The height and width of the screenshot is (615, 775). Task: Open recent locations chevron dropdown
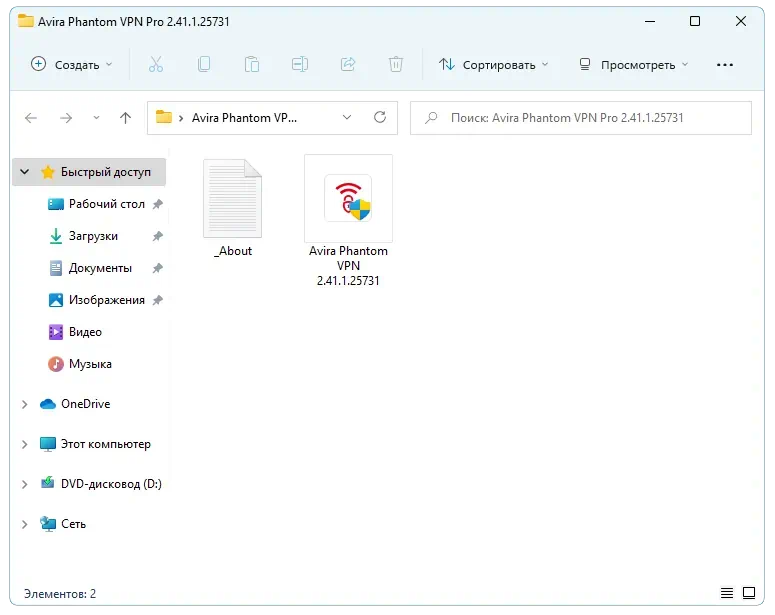[x=96, y=118]
